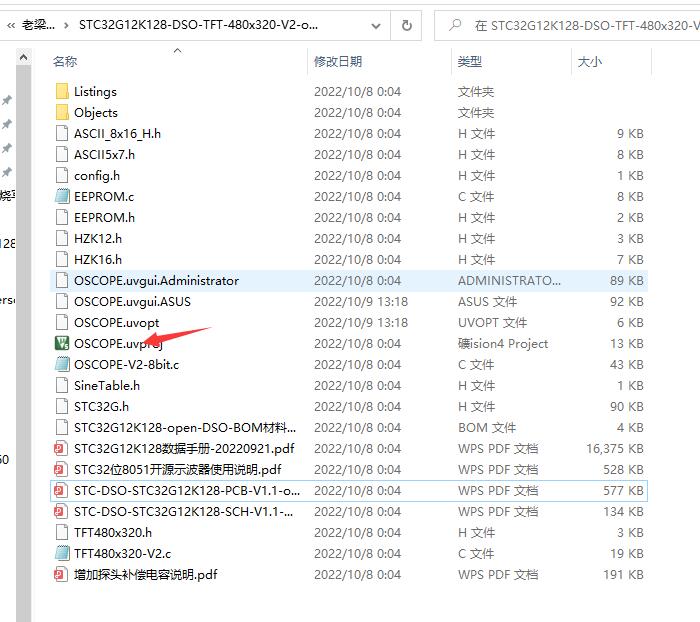Select the SineTable.h file name
The image size is (700, 622).
107,385
